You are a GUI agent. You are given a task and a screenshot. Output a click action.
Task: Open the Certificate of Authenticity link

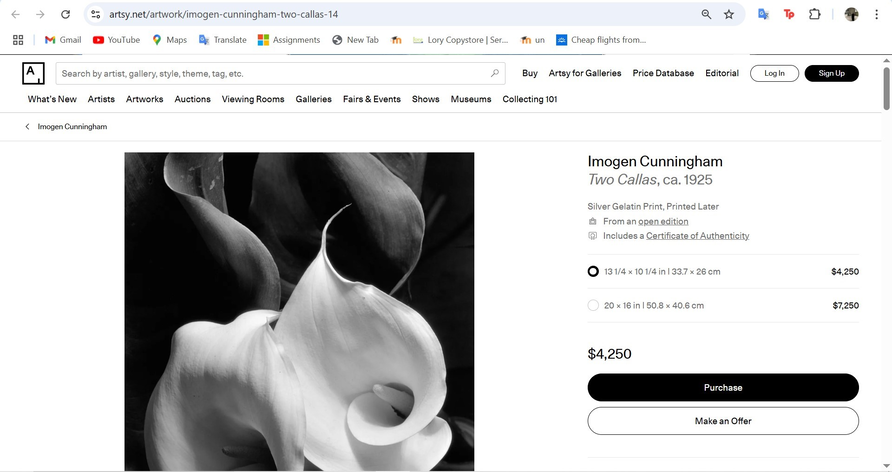click(x=697, y=236)
